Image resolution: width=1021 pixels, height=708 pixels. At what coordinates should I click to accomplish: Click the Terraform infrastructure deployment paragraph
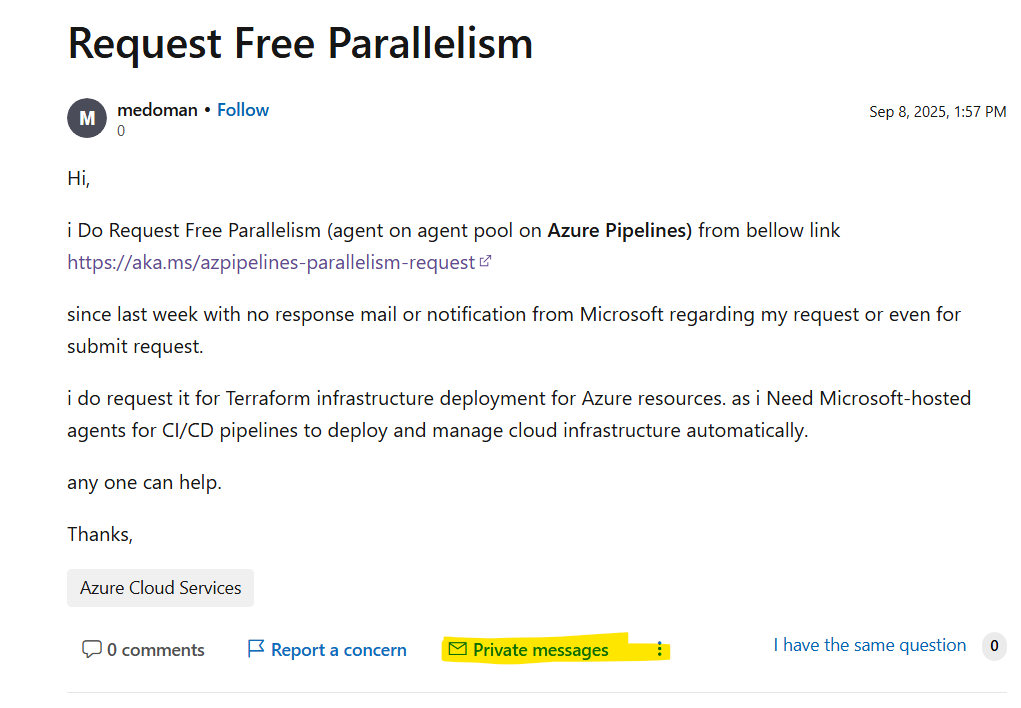pyautogui.click(x=518, y=414)
